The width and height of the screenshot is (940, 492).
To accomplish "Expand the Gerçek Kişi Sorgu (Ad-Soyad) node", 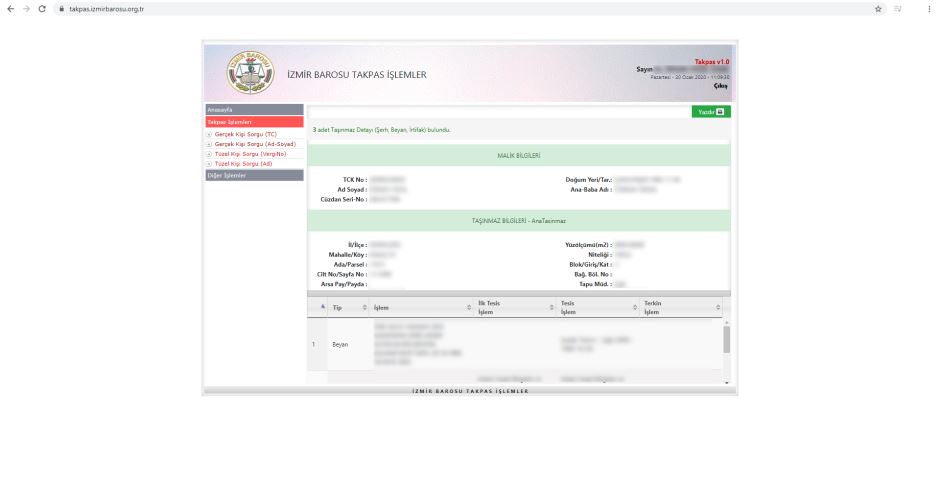I will [209, 144].
